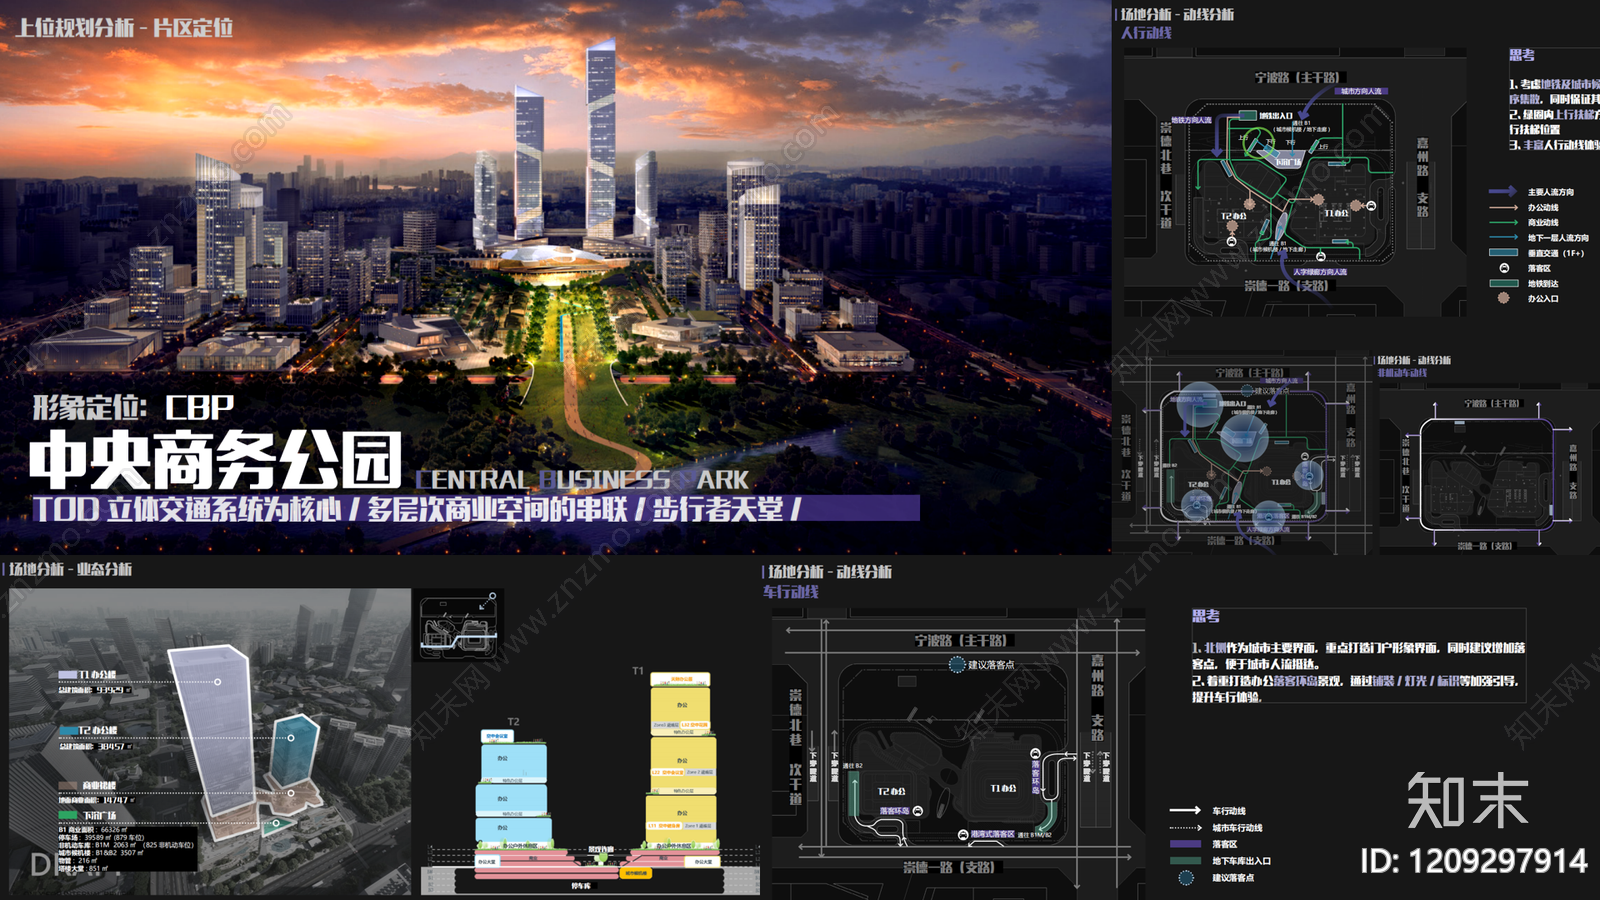The image size is (1600, 900).
Task: Click the 知末 watermark logo
Action: pyautogui.click(x=1467, y=800)
